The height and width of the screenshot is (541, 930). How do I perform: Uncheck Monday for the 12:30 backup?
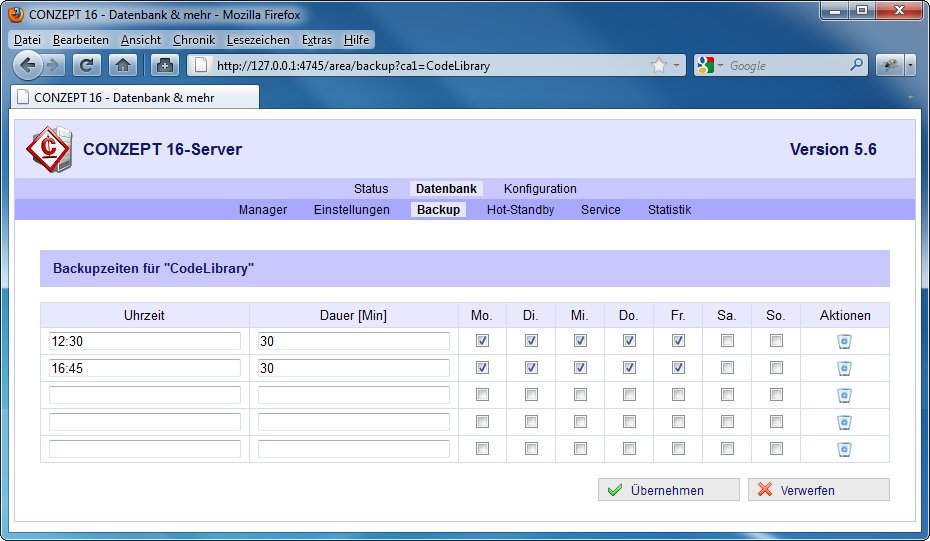click(483, 341)
